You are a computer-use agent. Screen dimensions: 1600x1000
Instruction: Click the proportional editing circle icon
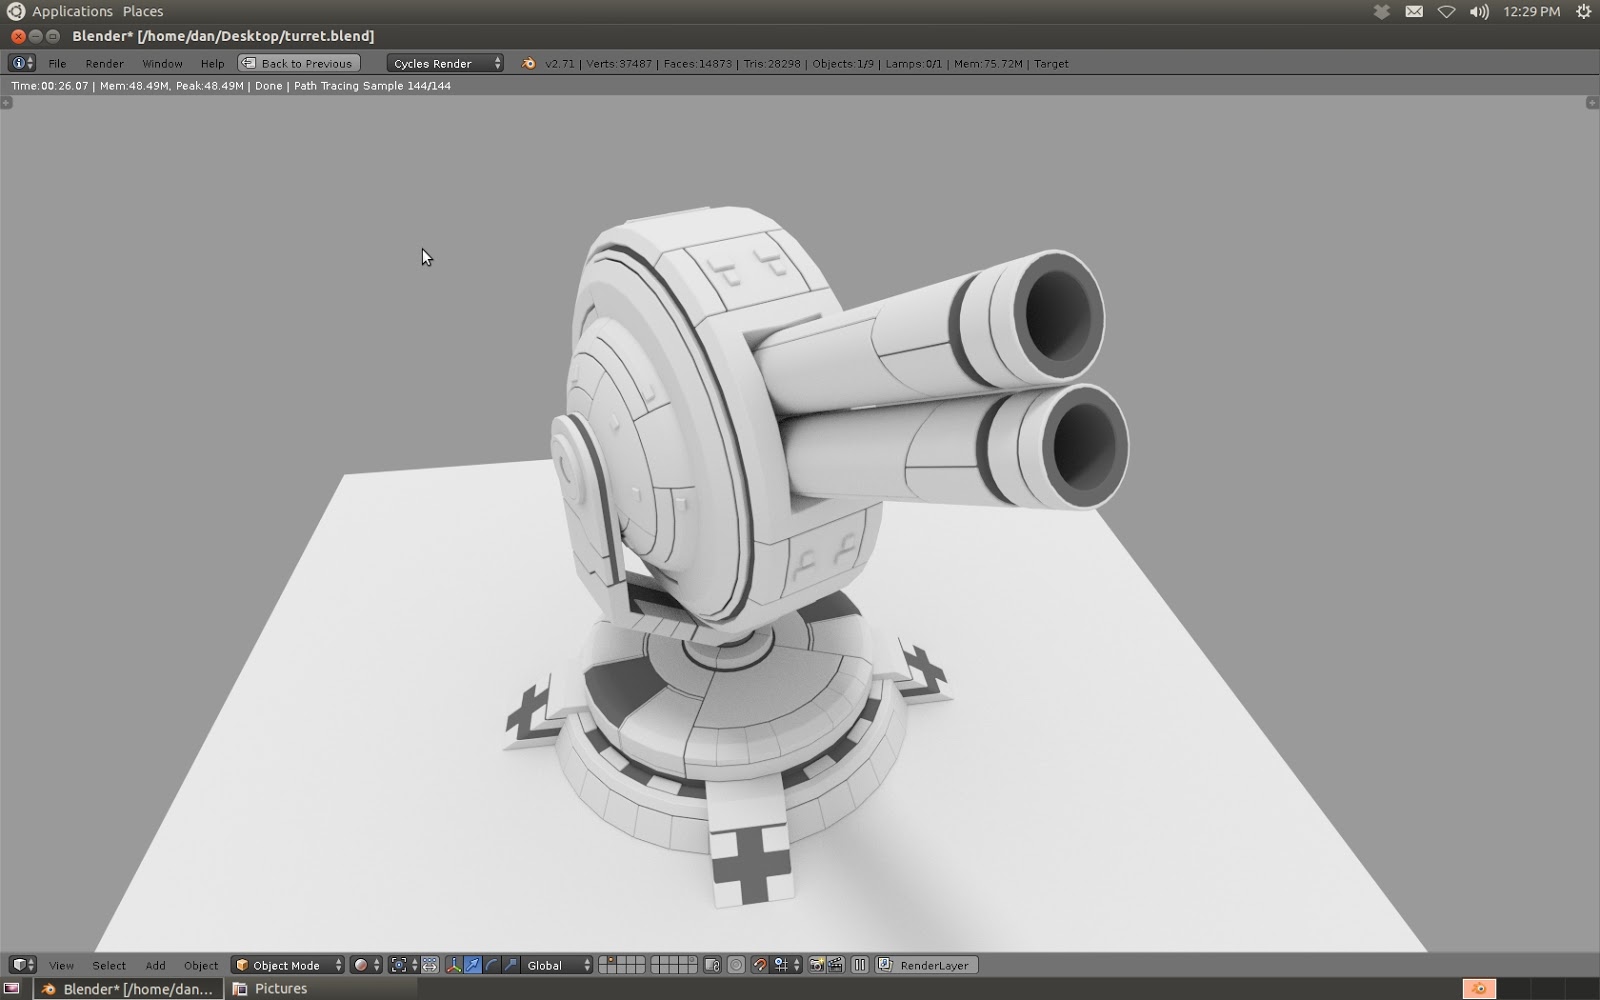tap(737, 965)
